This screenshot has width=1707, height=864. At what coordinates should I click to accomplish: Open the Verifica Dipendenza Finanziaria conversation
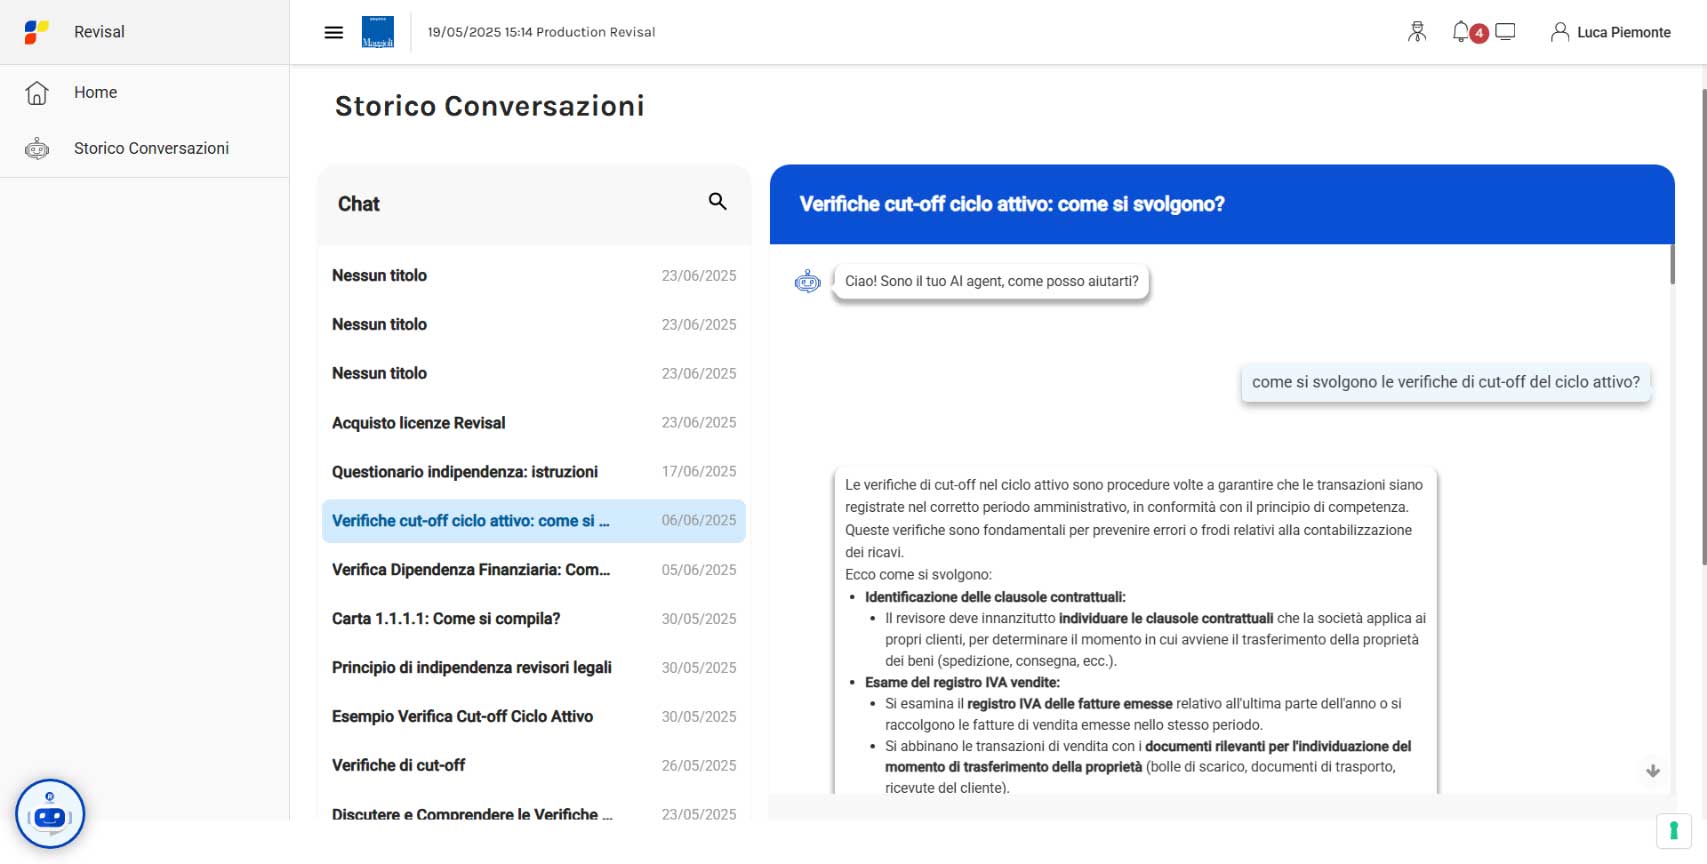(x=534, y=570)
